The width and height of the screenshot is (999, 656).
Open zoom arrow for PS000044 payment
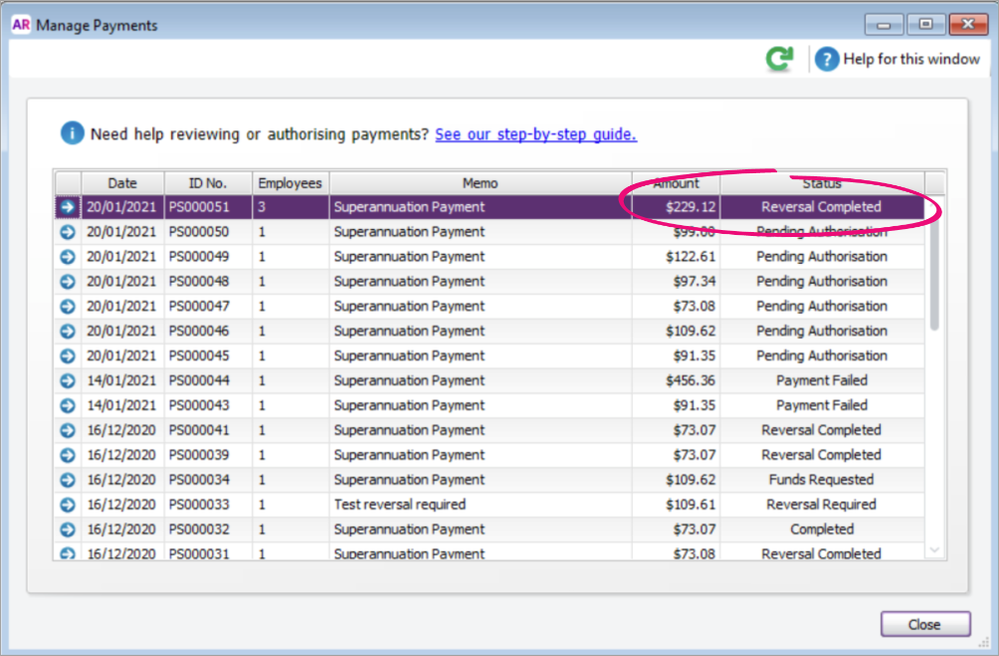pyautogui.click(x=67, y=381)
